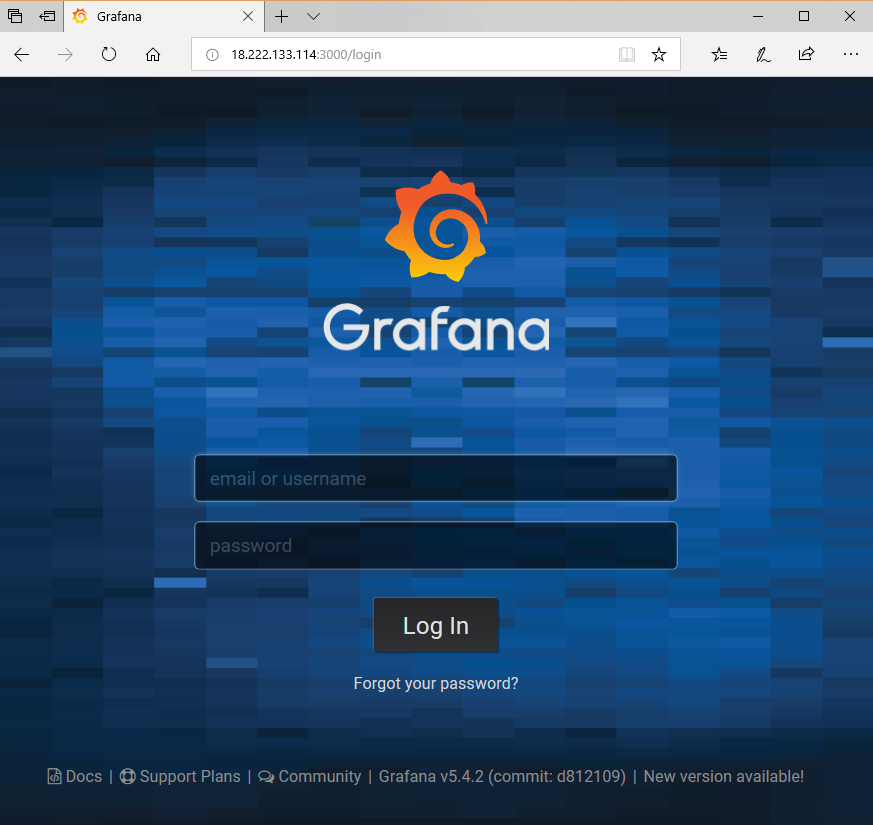Expand the tab preview chevron dropdown
Image resolution: width=873 pixels, height=825 pixels.
pos(313,17)
